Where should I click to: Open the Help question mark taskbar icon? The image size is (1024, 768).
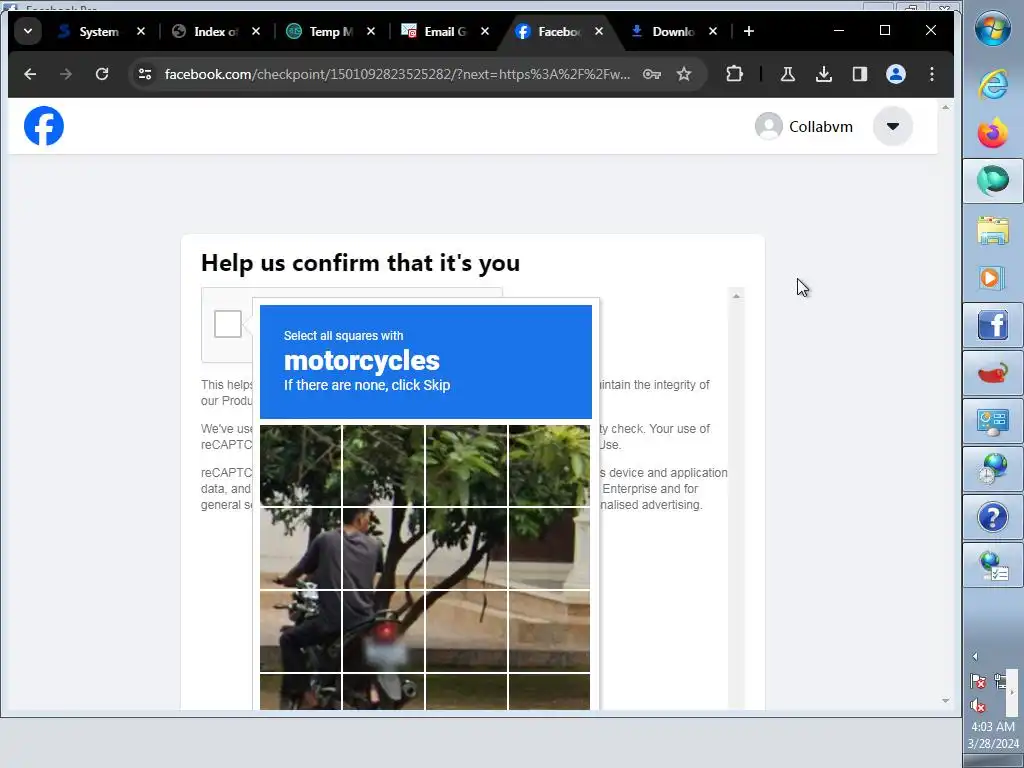click(x=993, y=518)
